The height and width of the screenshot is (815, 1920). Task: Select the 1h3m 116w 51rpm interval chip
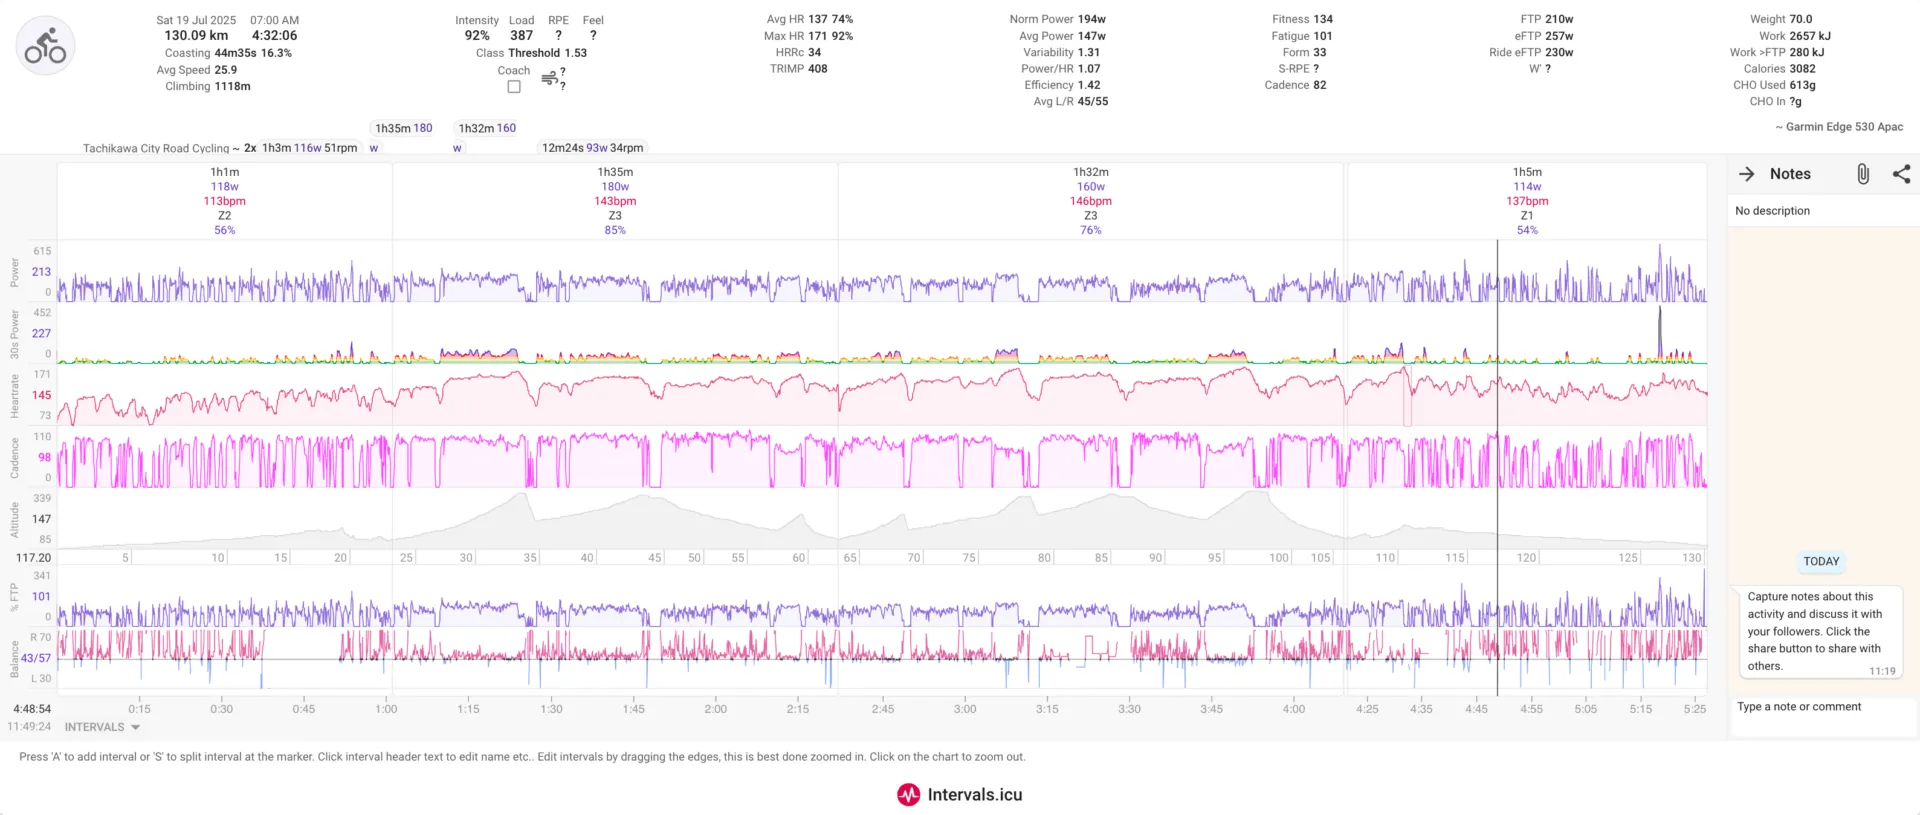click(x=309, y=148)
